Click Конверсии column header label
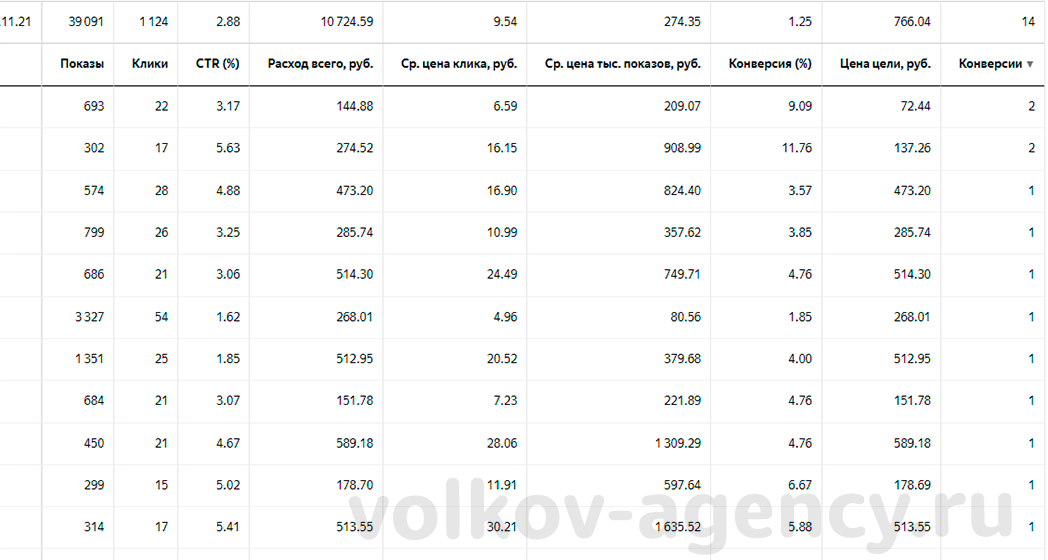 pyautogui.click(x=990, y=64)
